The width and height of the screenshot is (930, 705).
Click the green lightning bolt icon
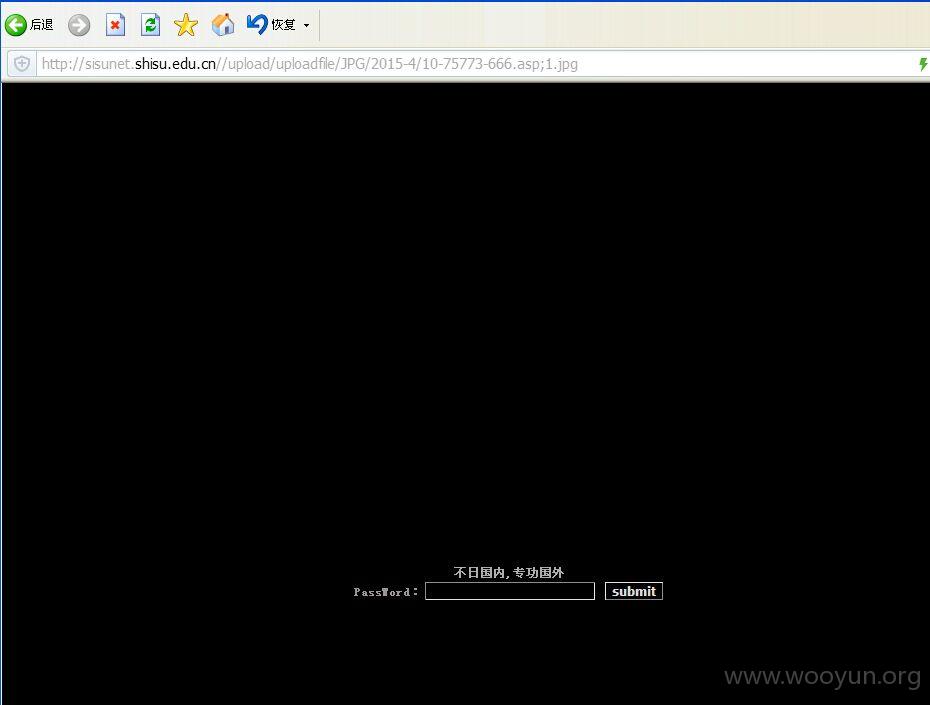click(923, 64)
